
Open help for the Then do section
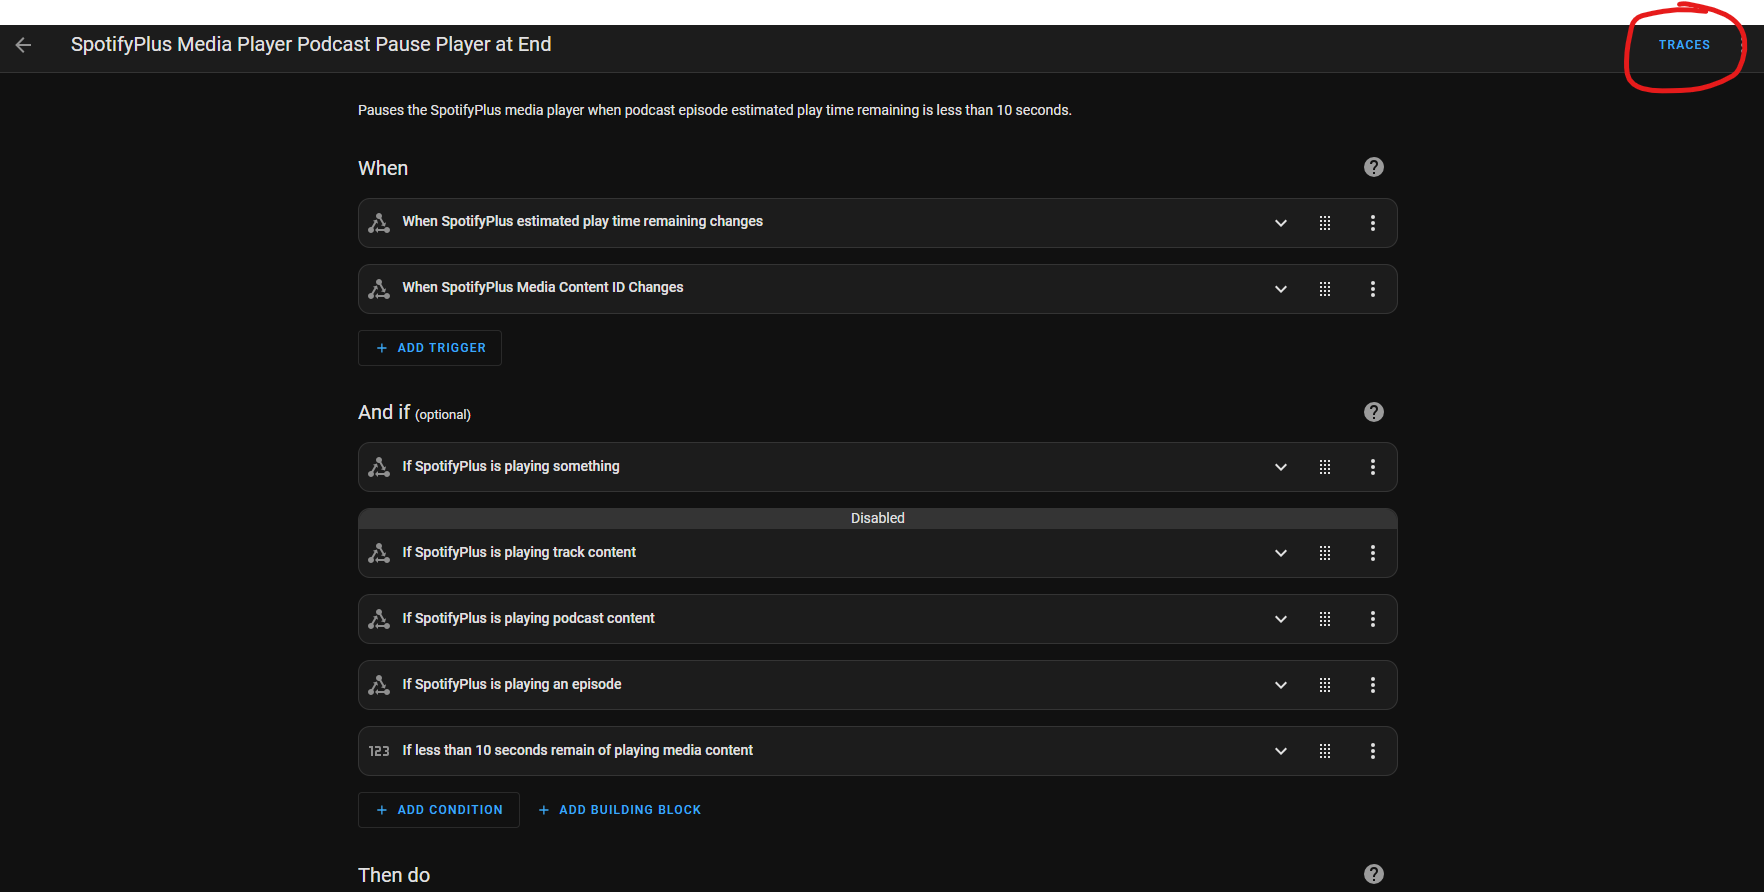click(1374, 874)
